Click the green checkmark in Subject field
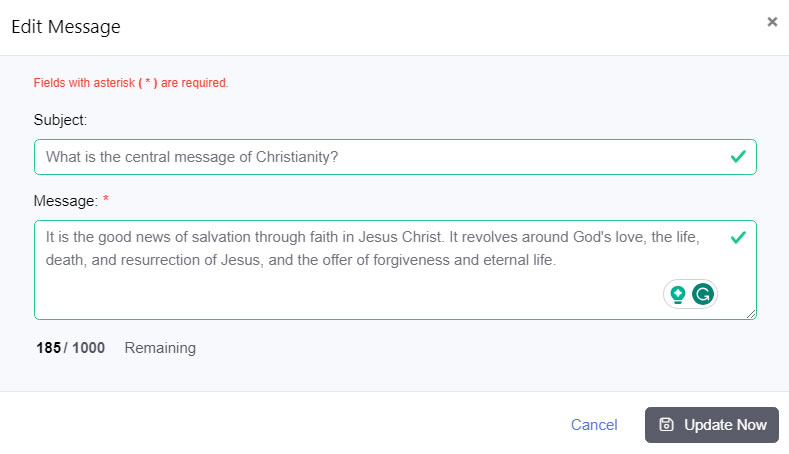This screenshot has height=454, width=789. [x=738, y=157]
